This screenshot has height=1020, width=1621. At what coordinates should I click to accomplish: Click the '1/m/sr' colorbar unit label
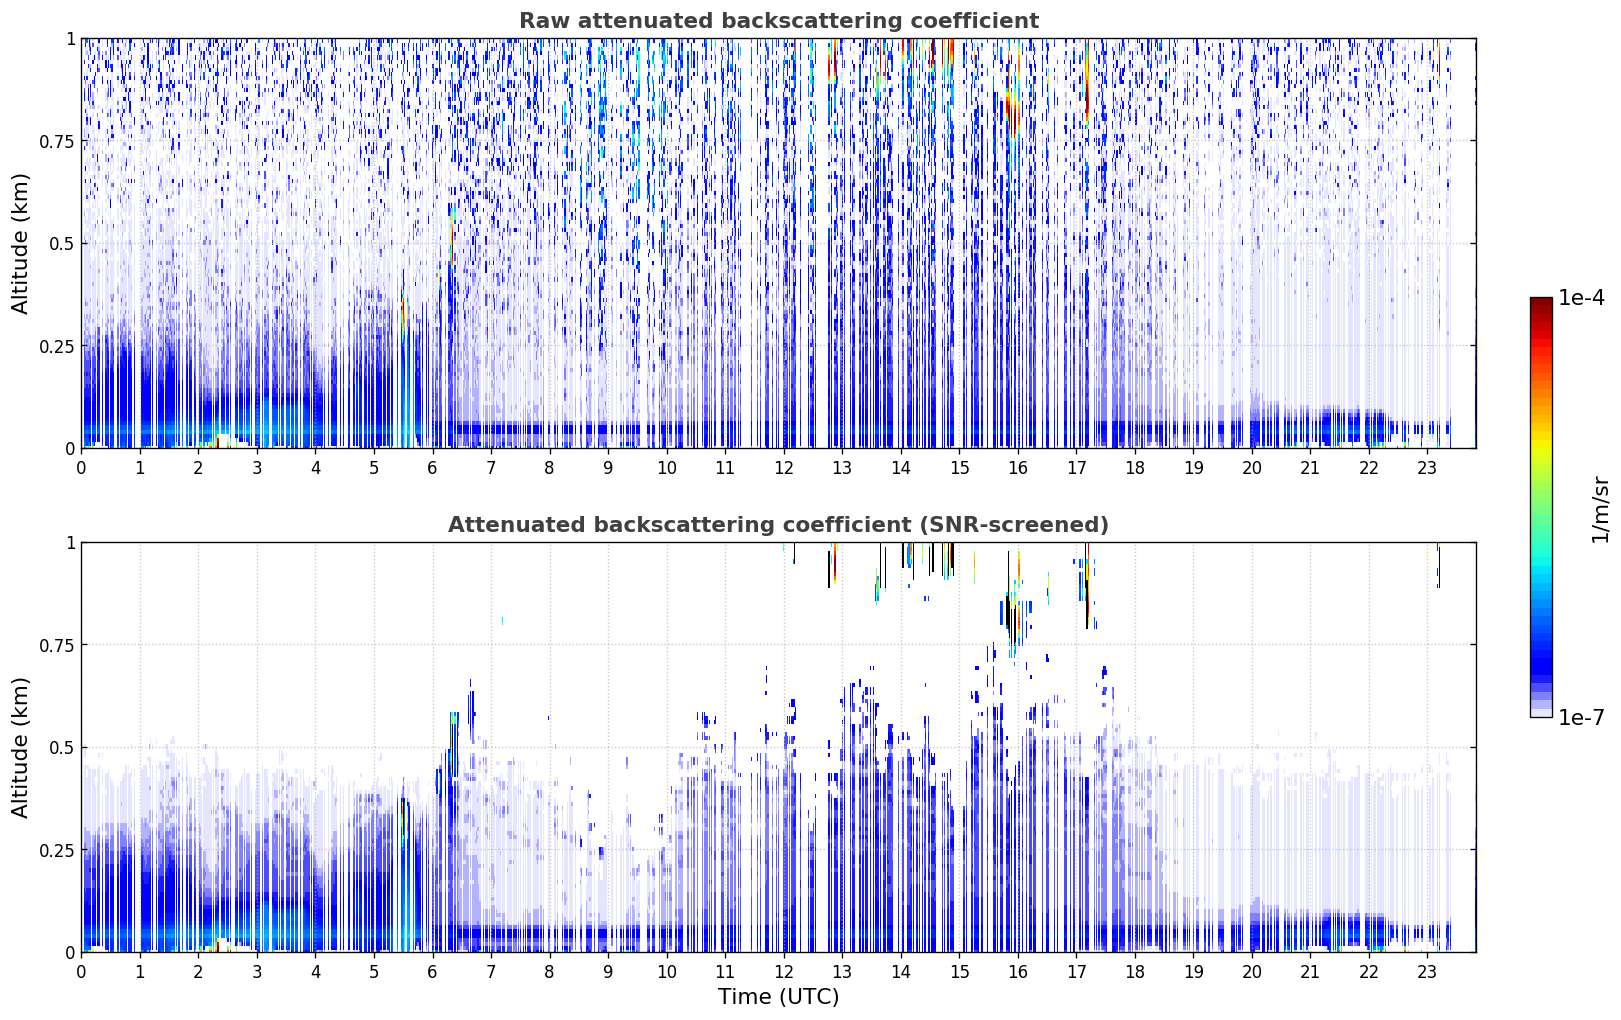coord(1600,508)
